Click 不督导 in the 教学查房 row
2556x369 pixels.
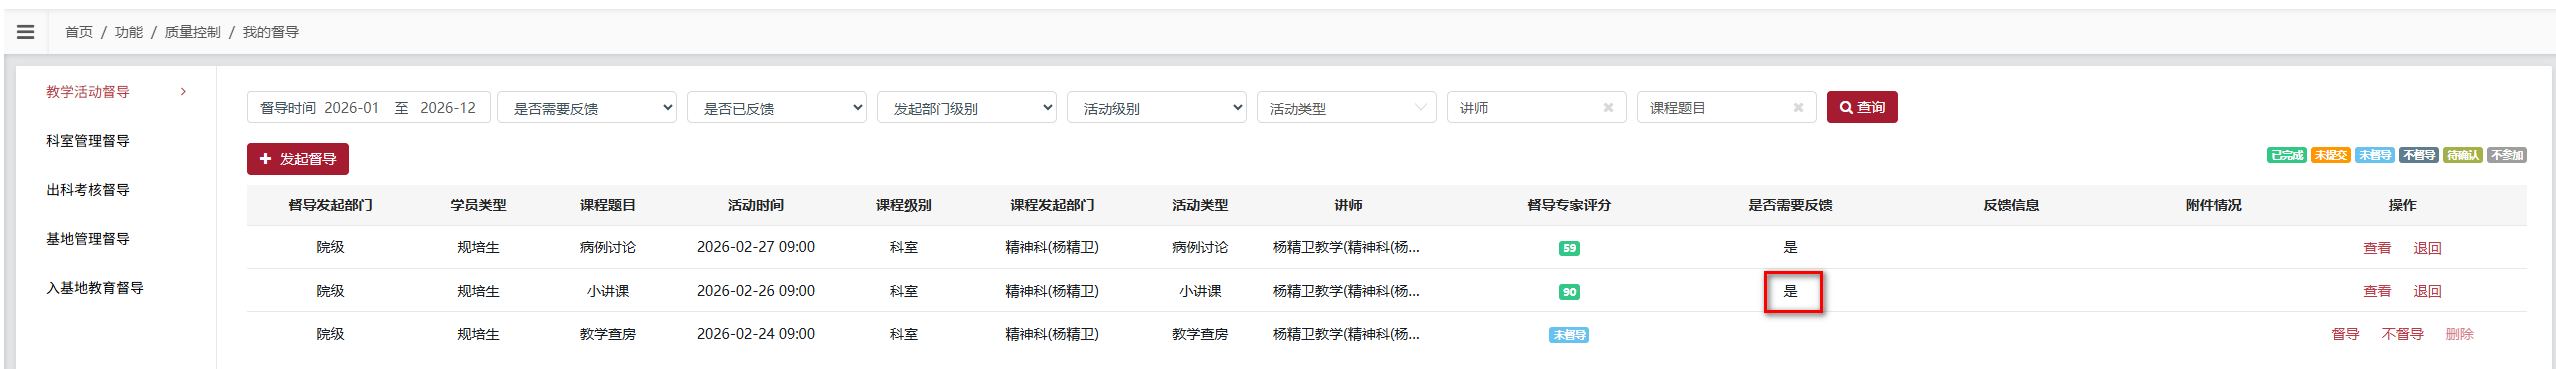tap(2402, 335)
